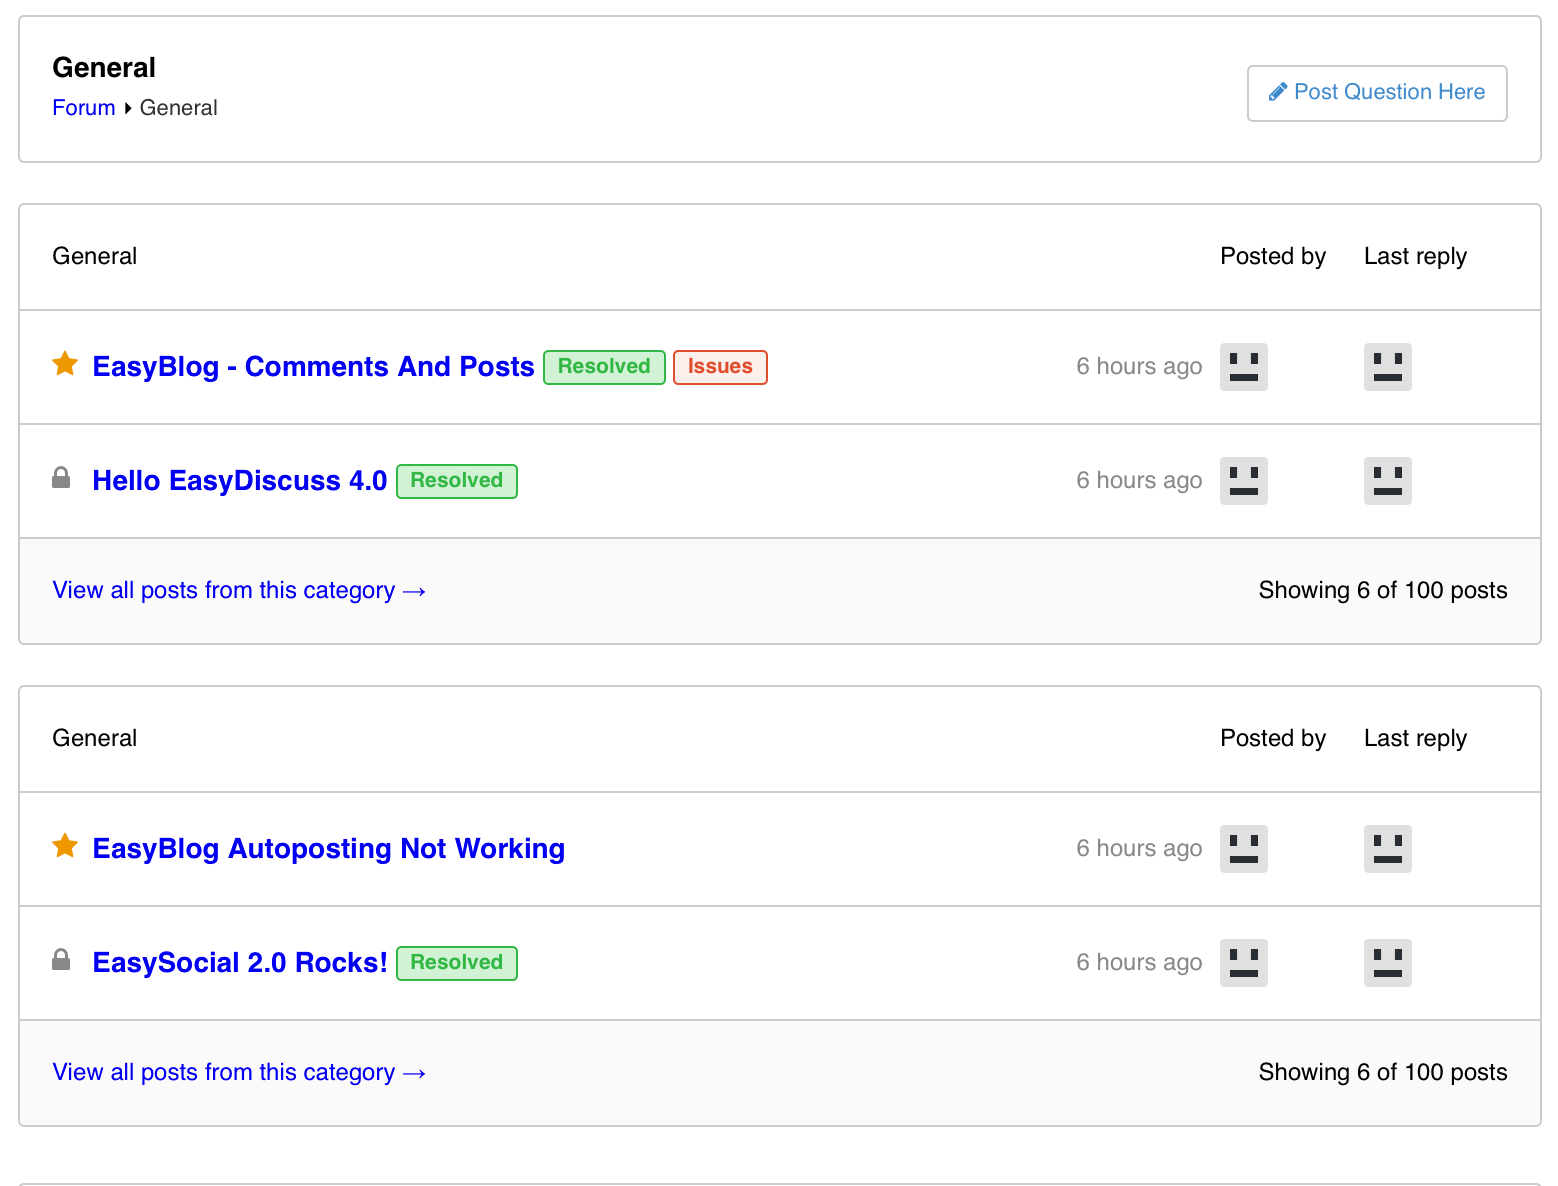Click the General text in the breadcrumb
This screenshot has height=1186, width=1558.
point(178,108)
